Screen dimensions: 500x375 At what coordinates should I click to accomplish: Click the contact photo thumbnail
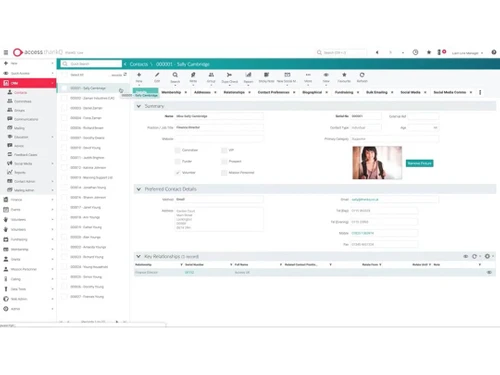point(377,163)
